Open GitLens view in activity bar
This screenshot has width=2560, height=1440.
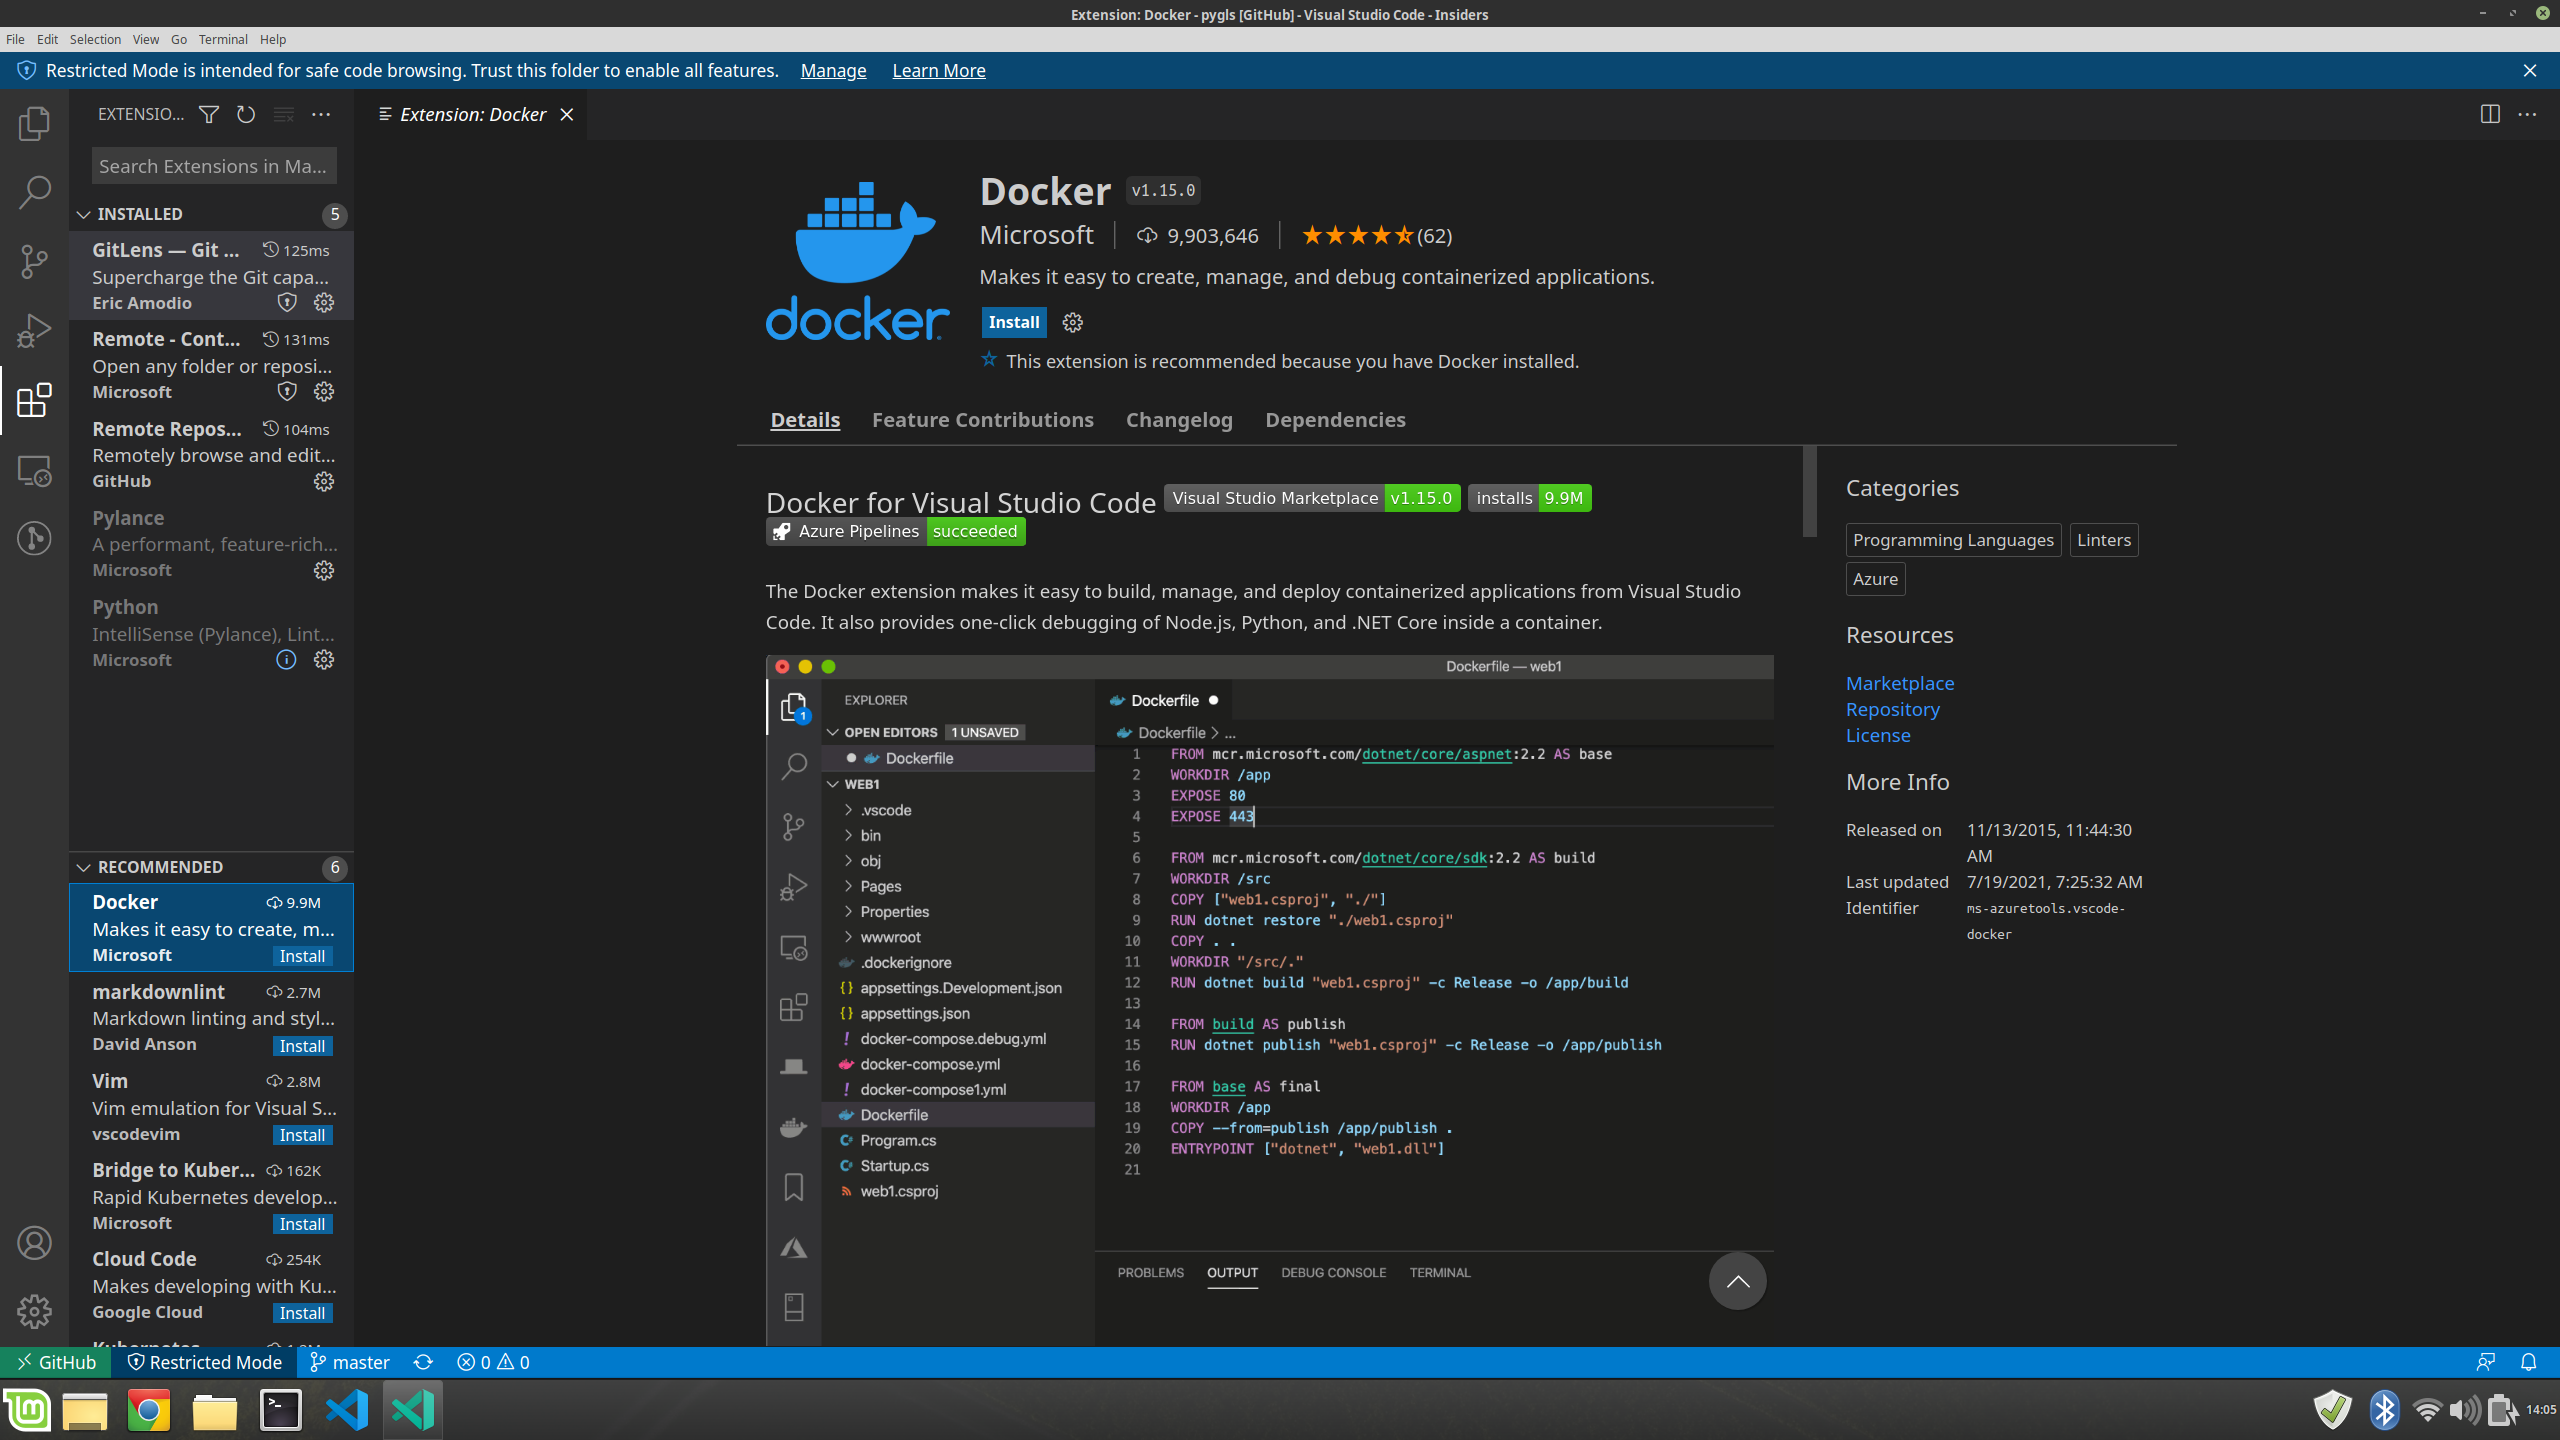(x=34, y=539)
